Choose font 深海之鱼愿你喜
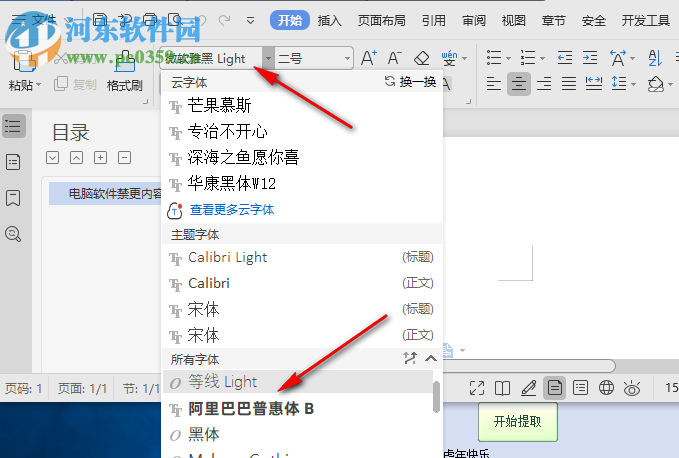The image size is (679, 458). 302,158
